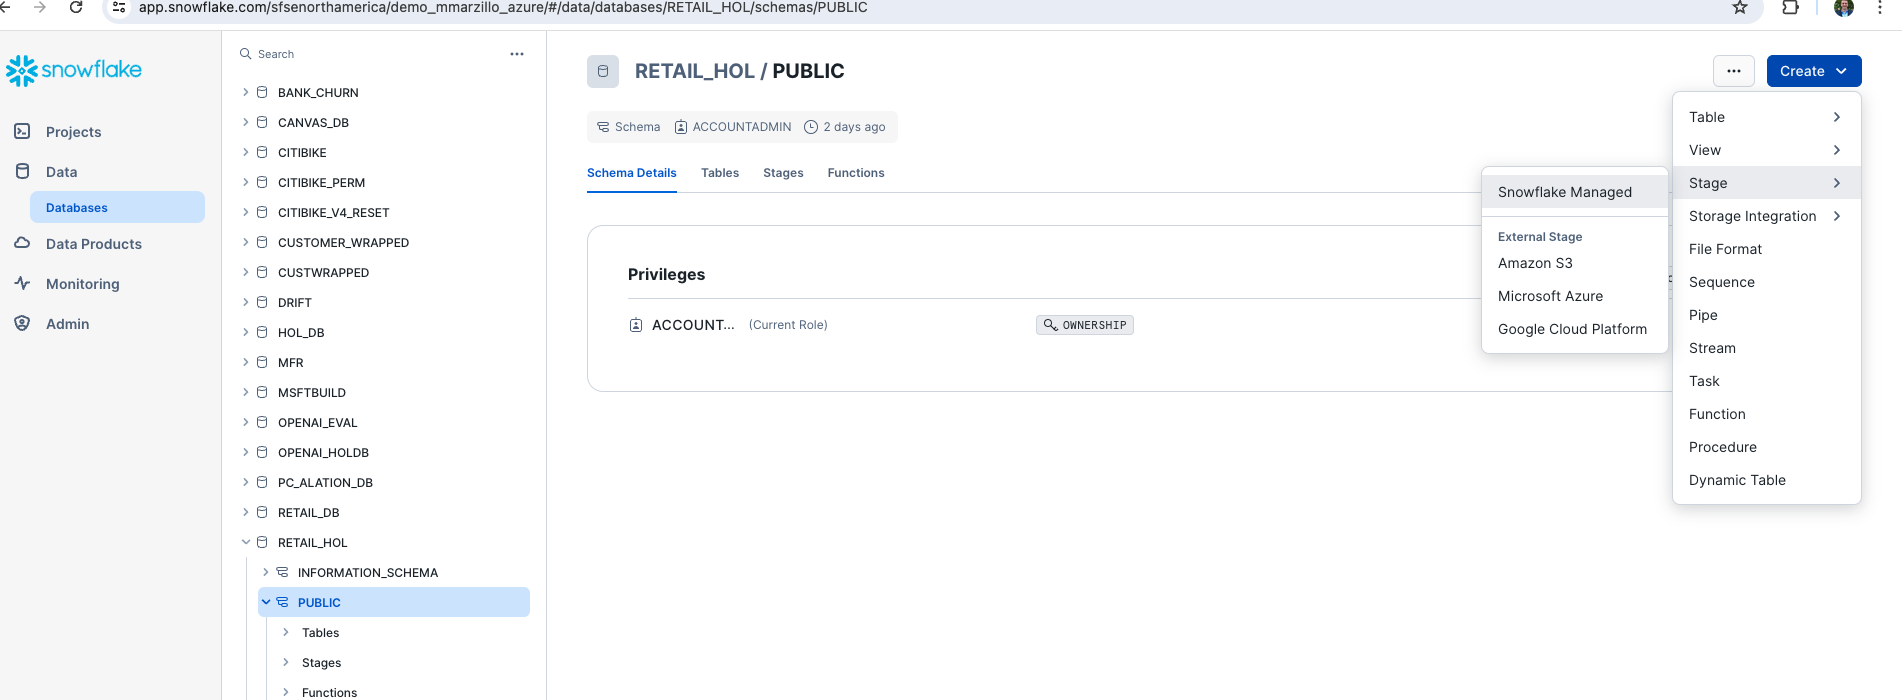This screenshot has width=1902, height=700.
Task: Collapse the RETAIL_HOL database tree
Action: [x=246, y=542]
